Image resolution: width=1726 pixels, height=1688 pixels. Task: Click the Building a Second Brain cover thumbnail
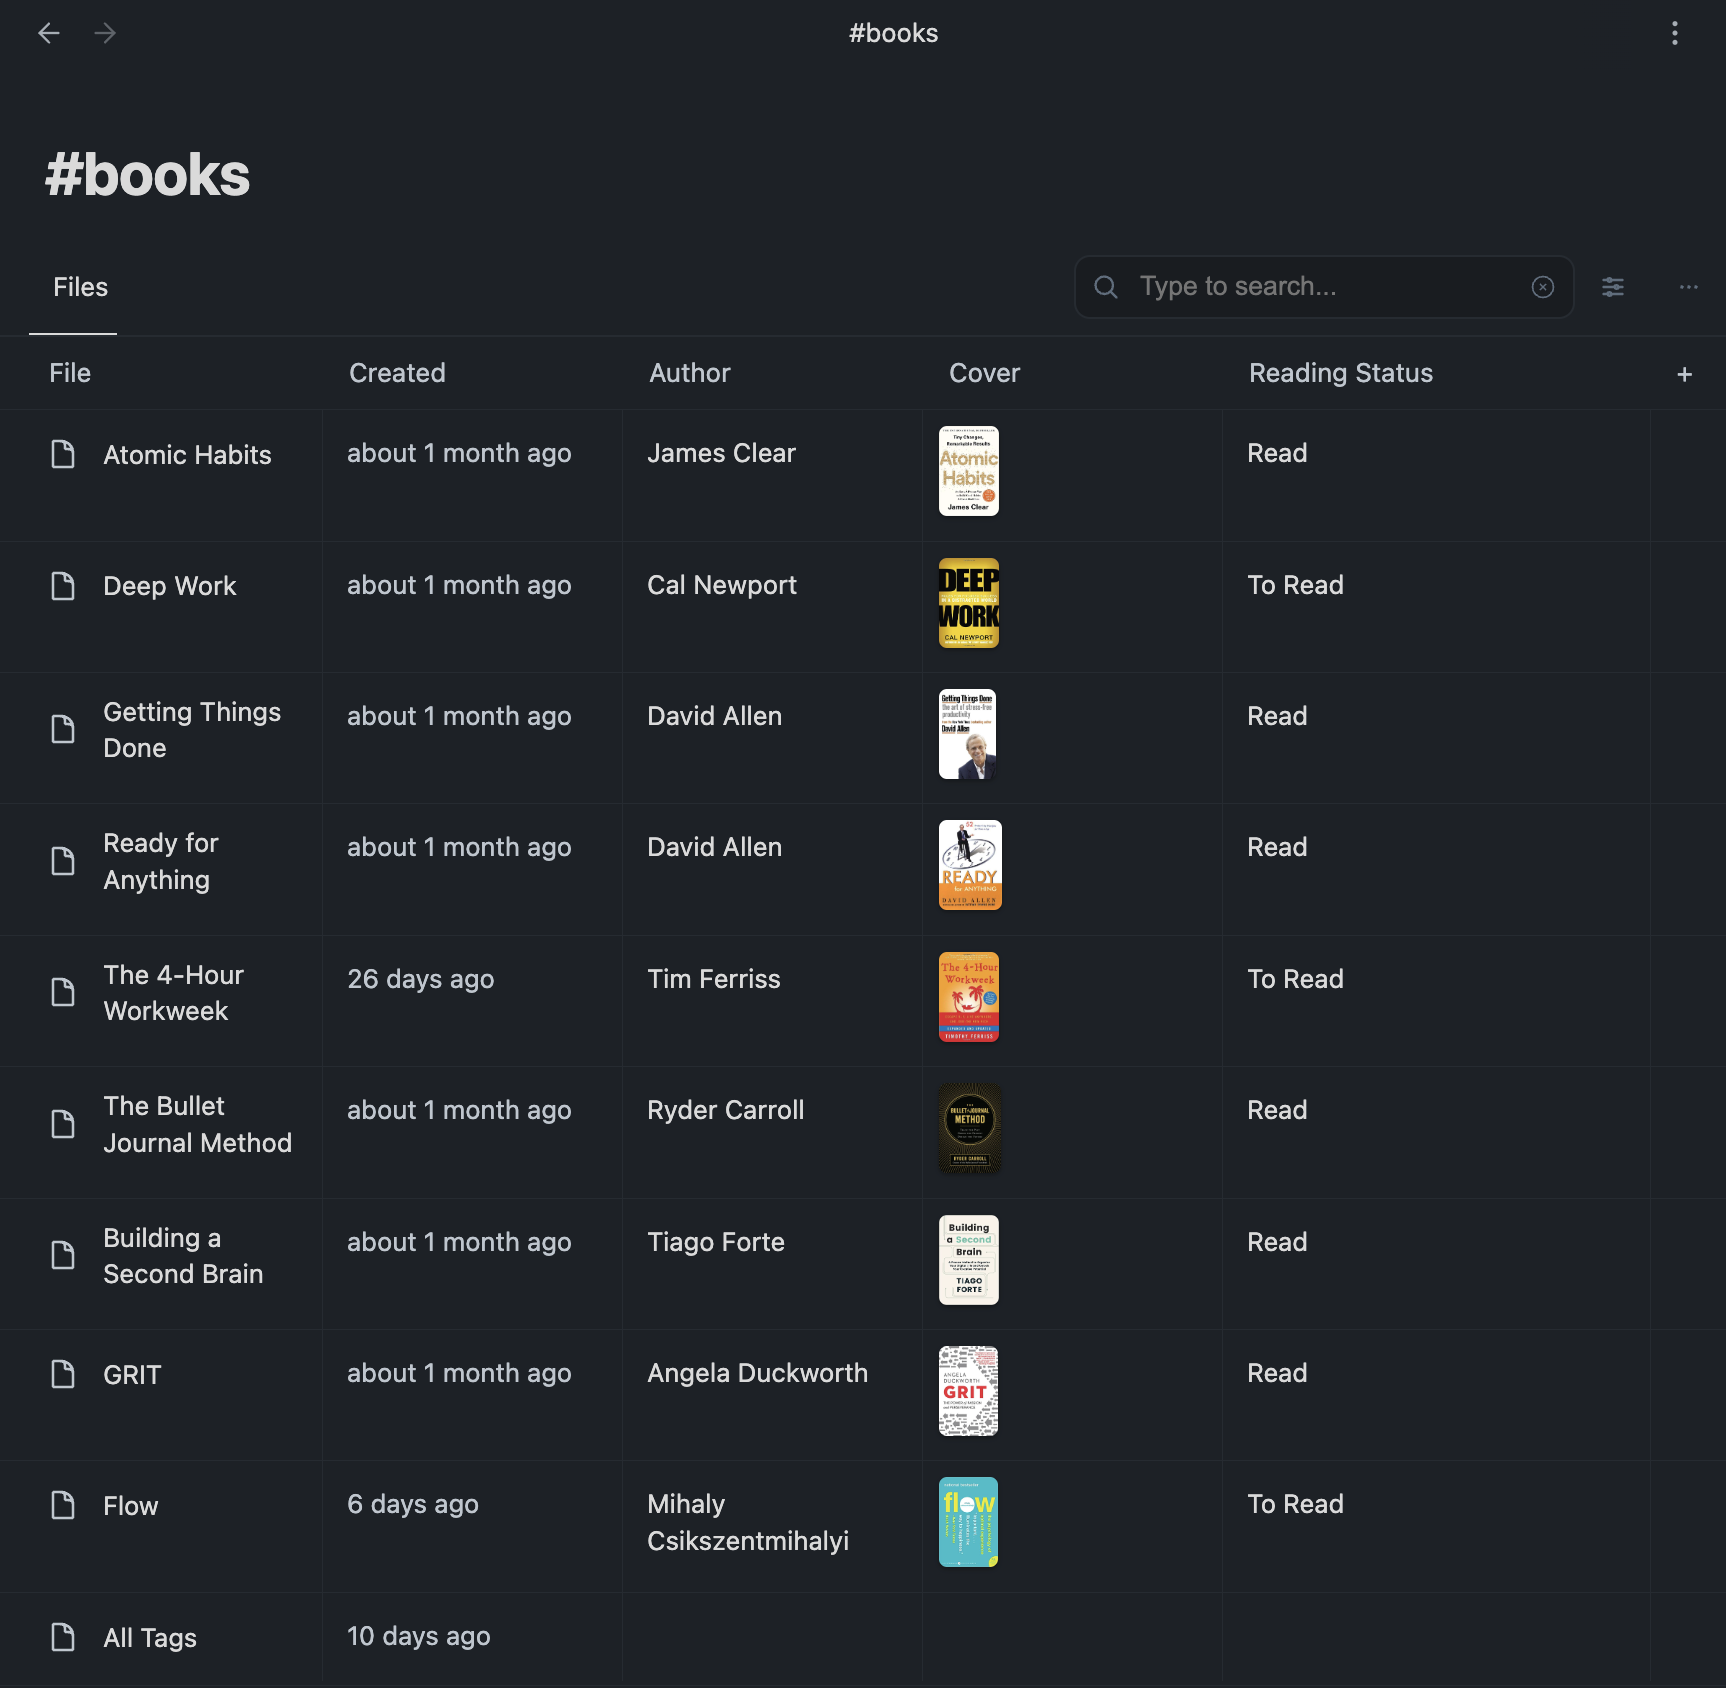click(969, 1260)
